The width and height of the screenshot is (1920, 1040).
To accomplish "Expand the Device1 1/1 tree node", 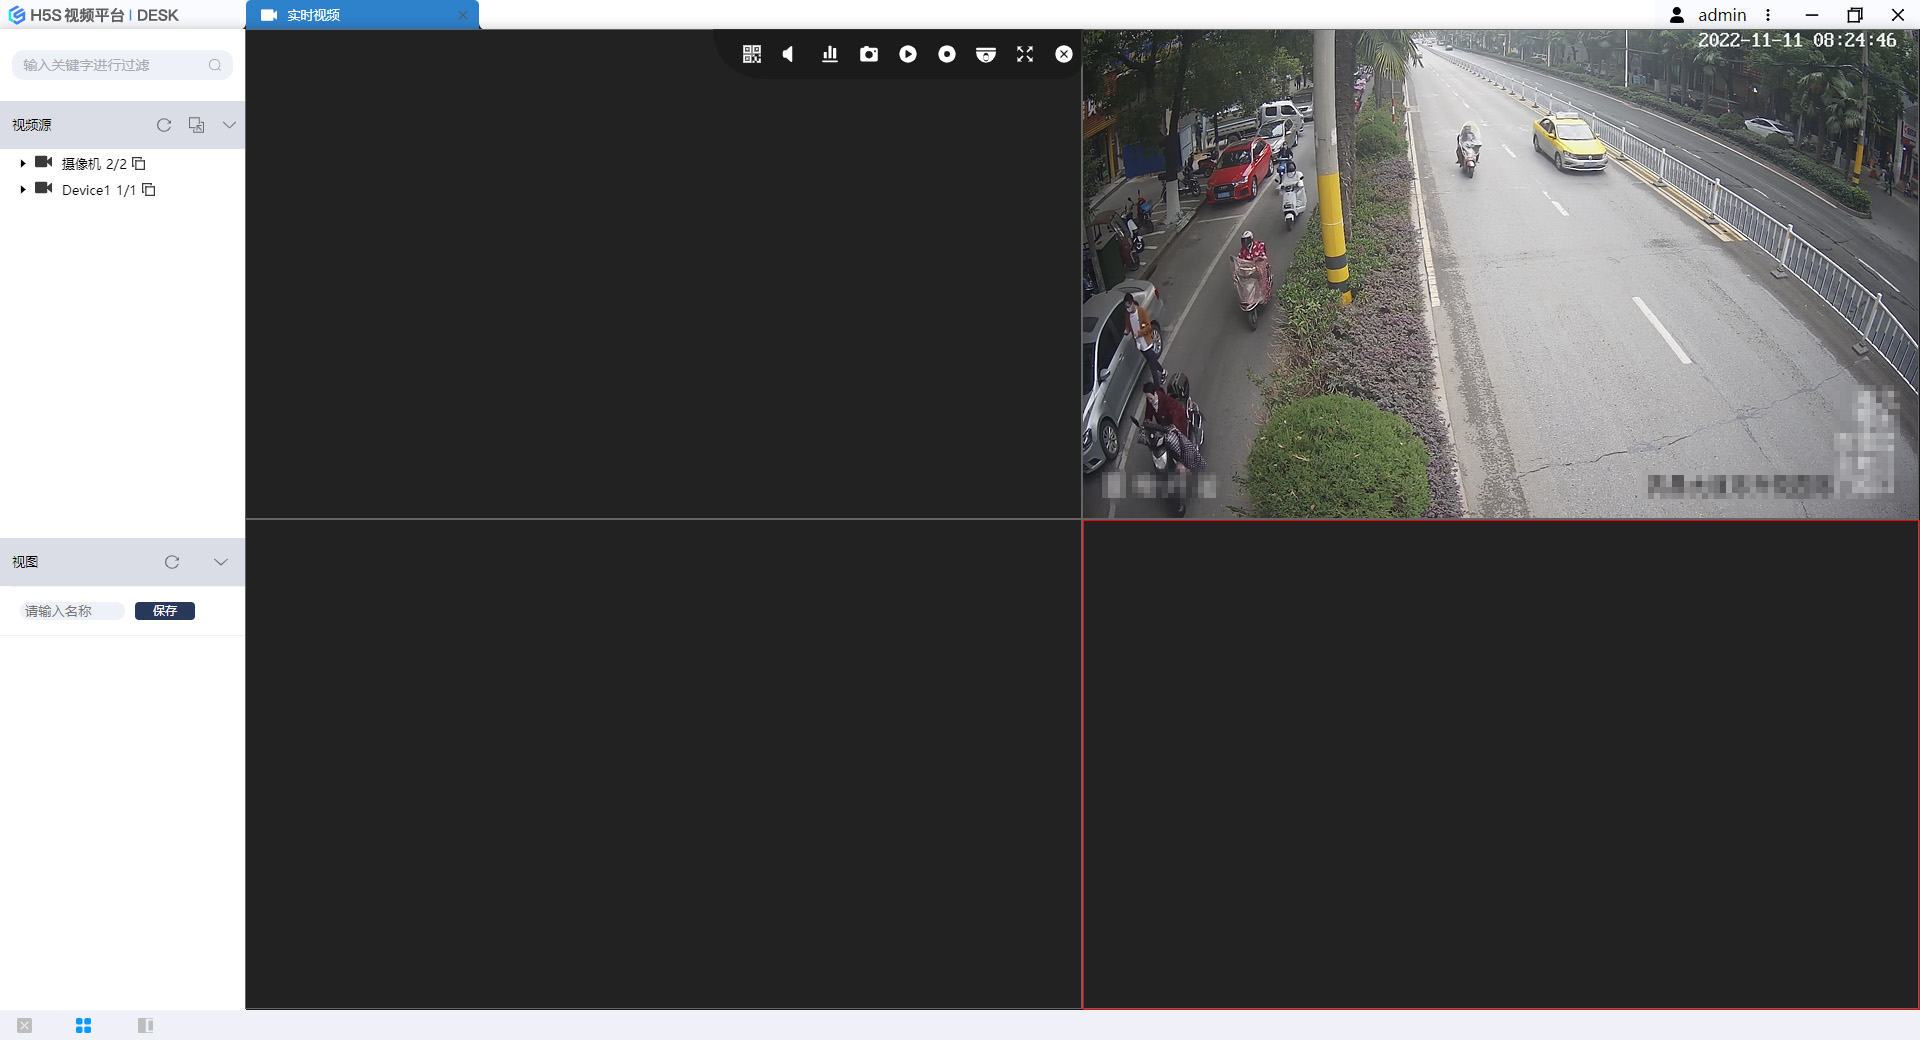I will tap(23, 189).
